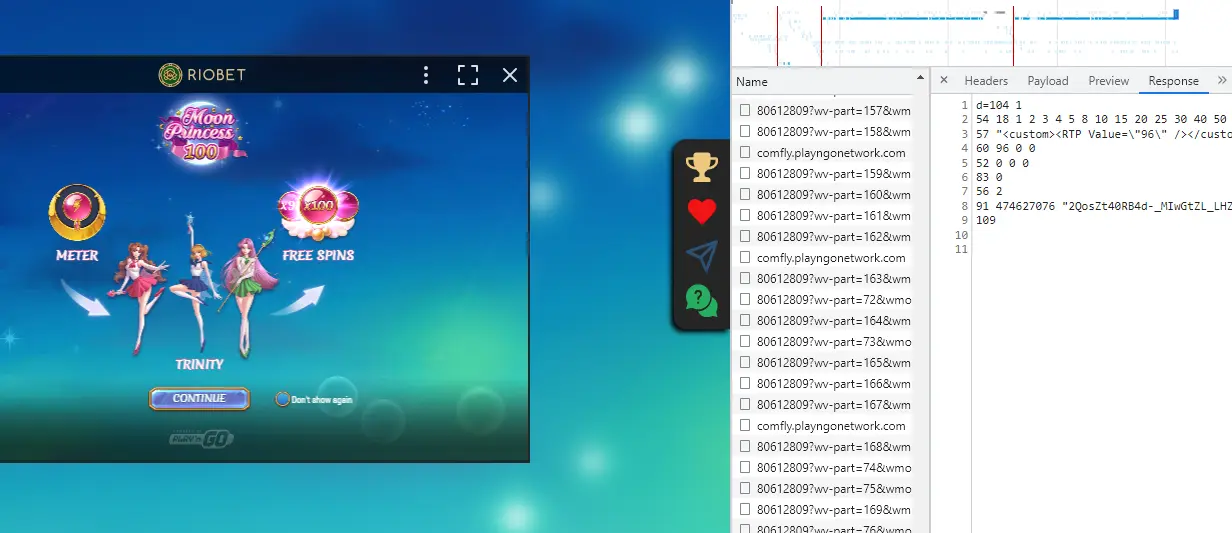Tick checkbox for wv-part=157 request
1232x533 pixels.
pos(744,110)
